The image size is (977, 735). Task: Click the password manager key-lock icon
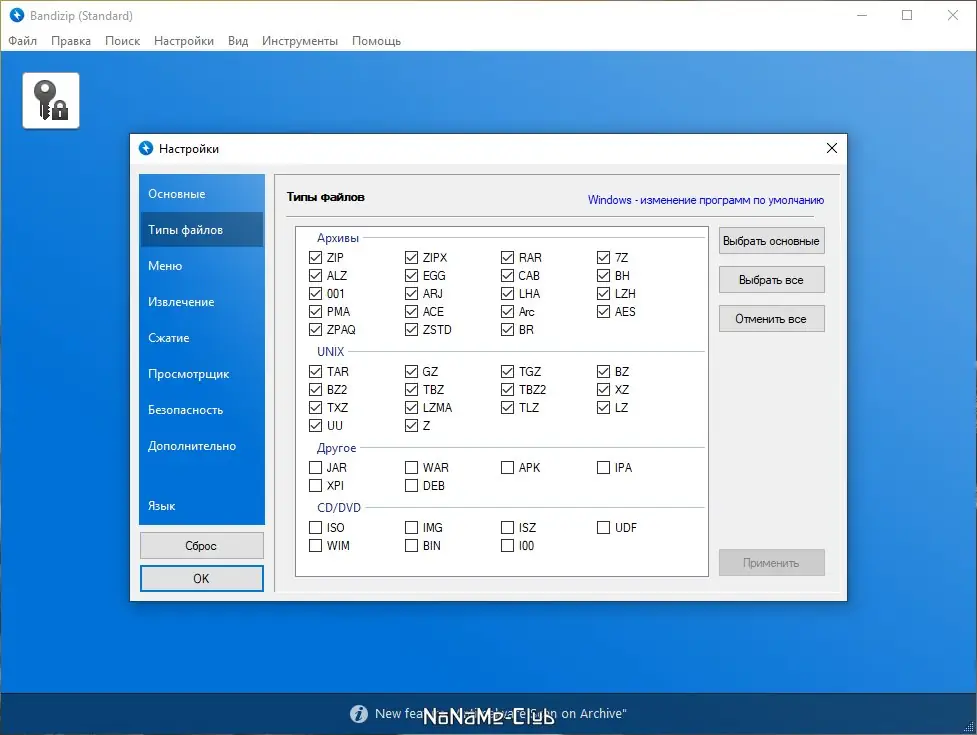coord(51,100)
